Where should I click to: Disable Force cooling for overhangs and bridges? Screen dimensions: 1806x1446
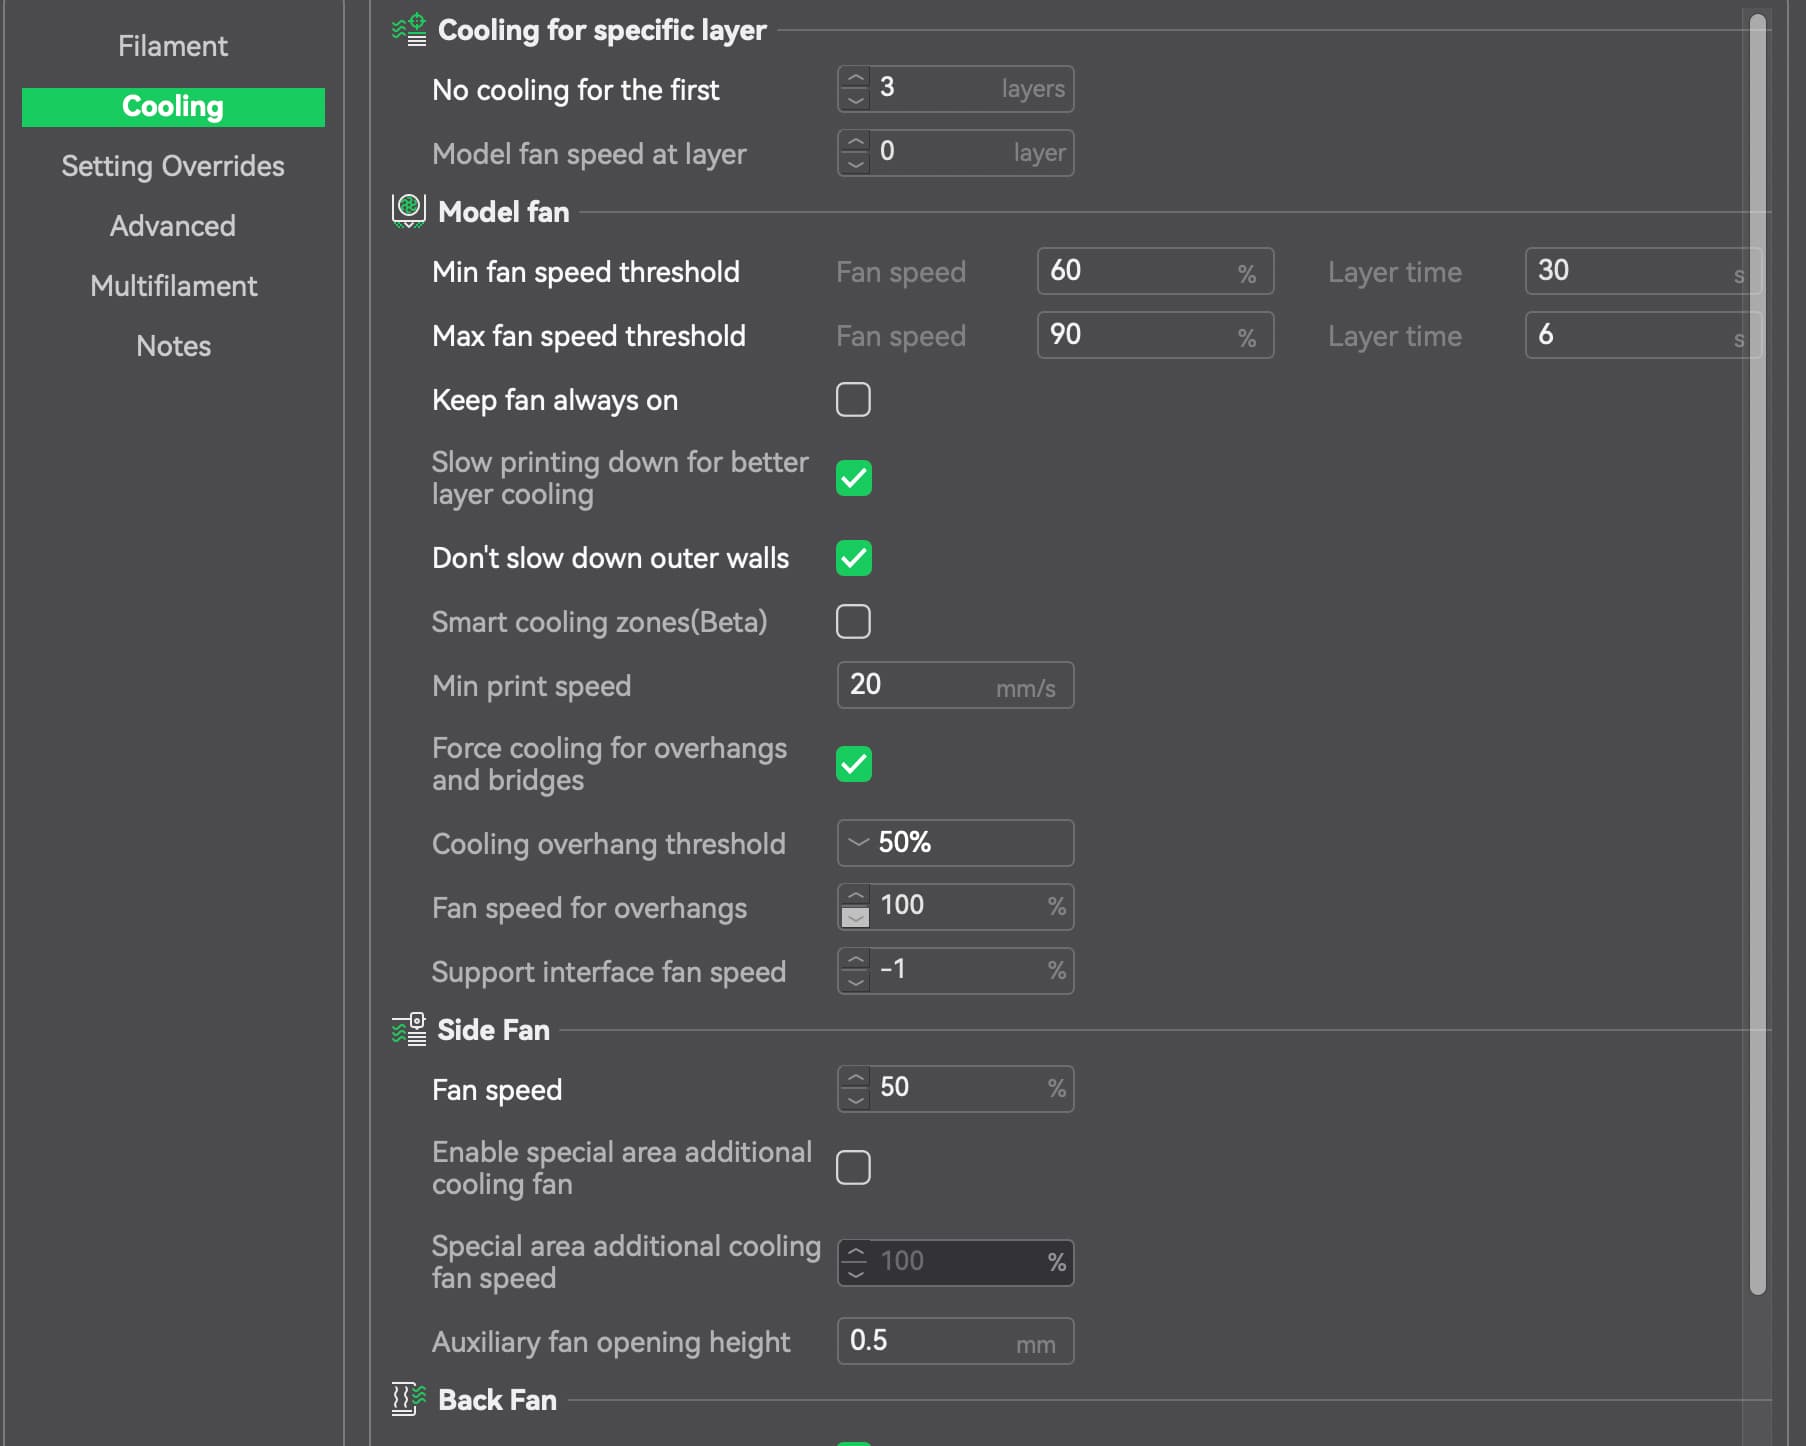[853, 764]
